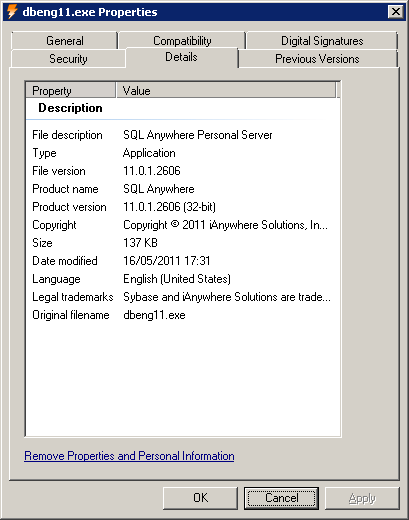Select the Product version property label
This screenshot has height=520, width=409.
click(x=69, y=207)
